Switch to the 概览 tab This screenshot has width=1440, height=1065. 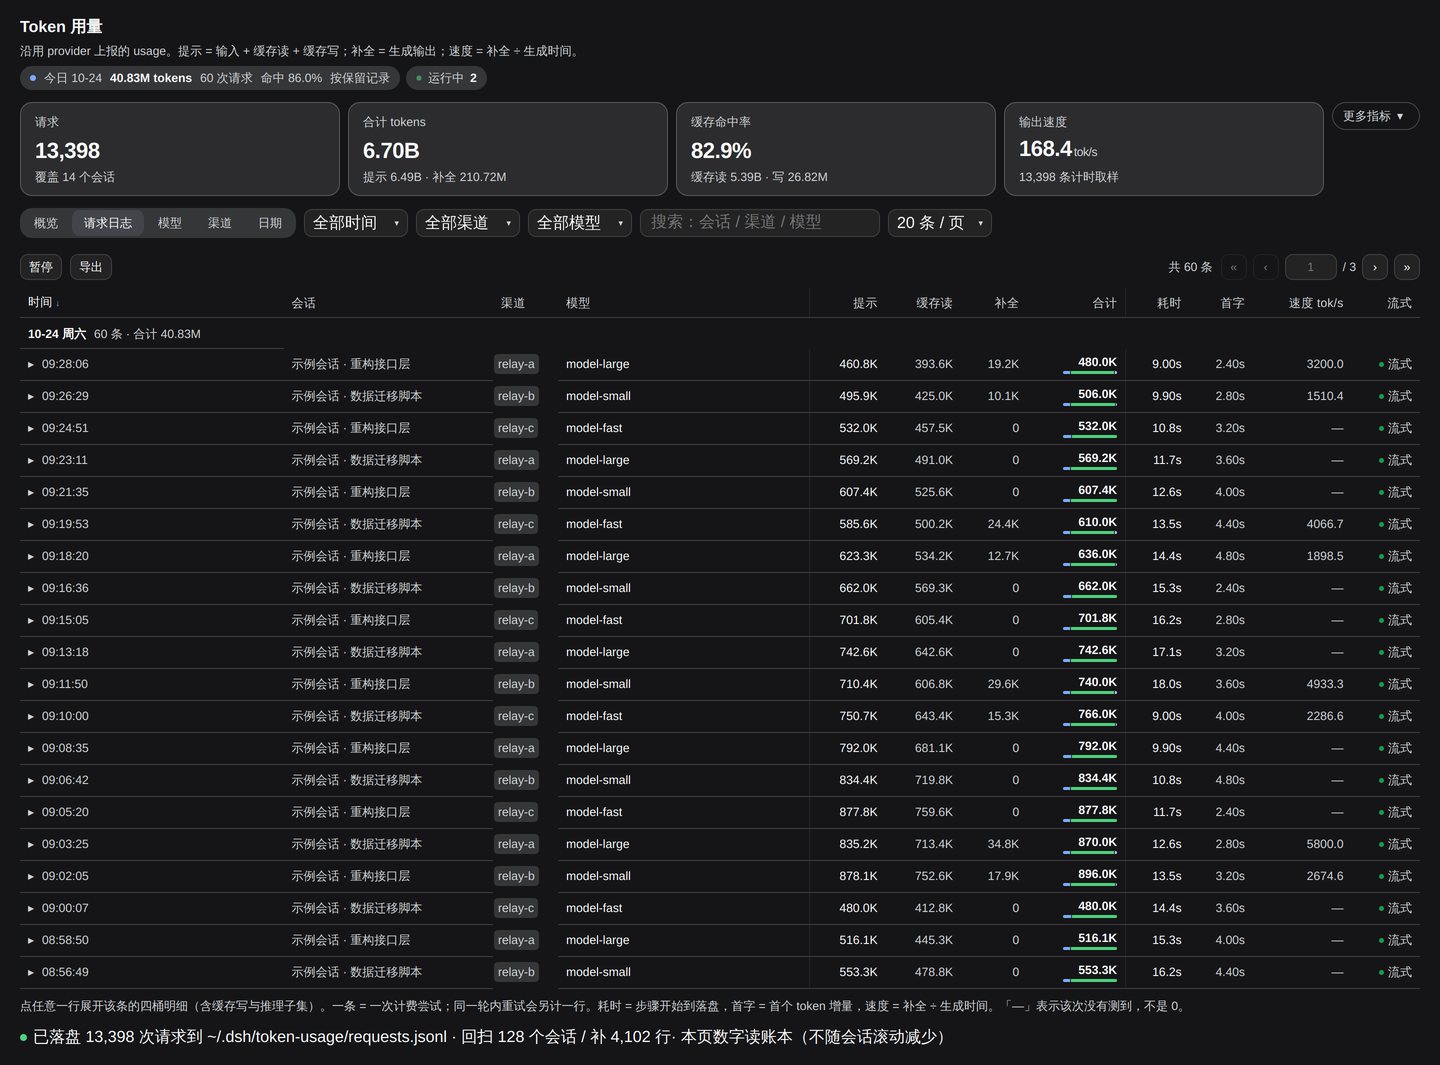[46, 223]
